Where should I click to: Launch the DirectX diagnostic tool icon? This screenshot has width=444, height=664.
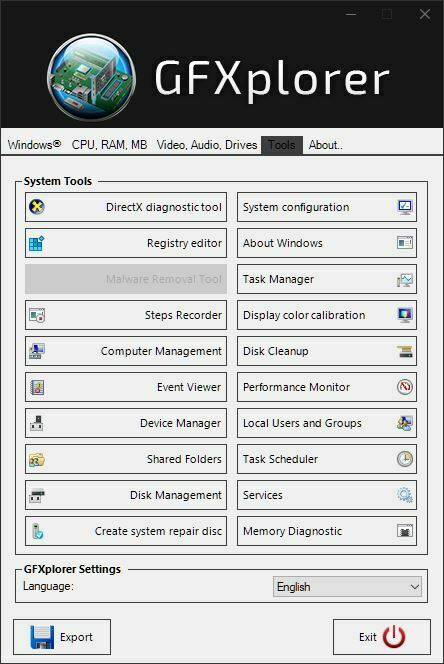37,207
